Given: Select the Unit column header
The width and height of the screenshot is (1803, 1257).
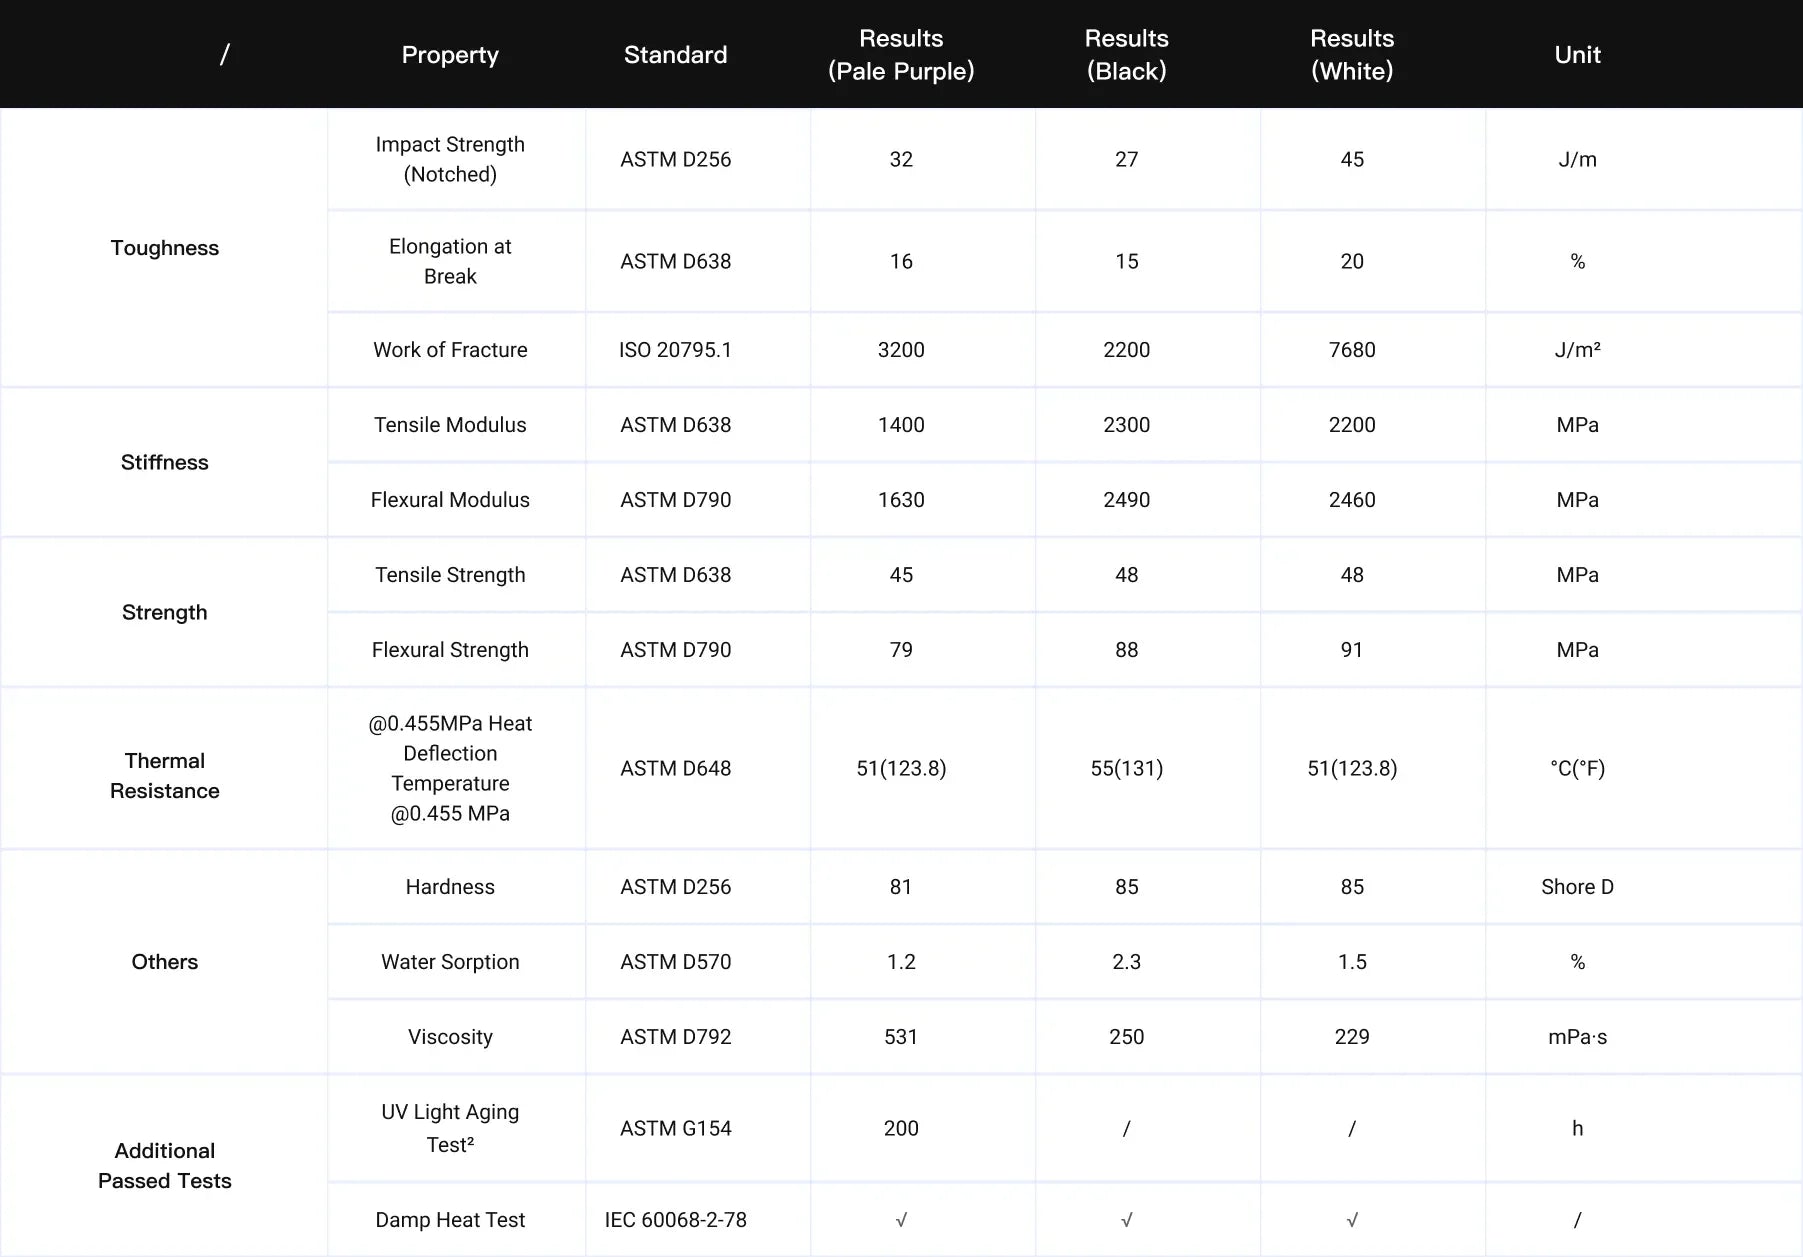Looking at the screenshot, I should click(1577, 55).
